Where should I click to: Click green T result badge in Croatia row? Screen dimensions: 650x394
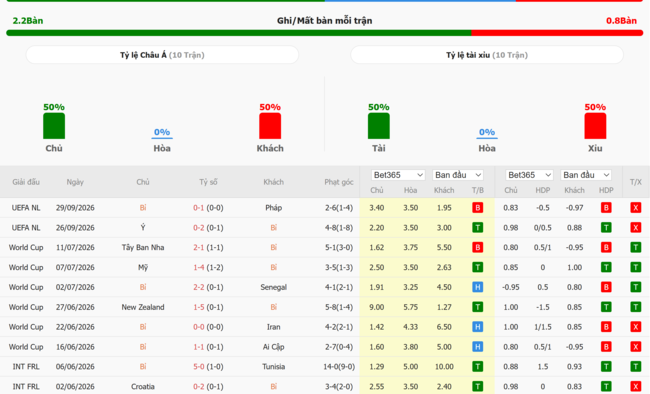point(478,387)
